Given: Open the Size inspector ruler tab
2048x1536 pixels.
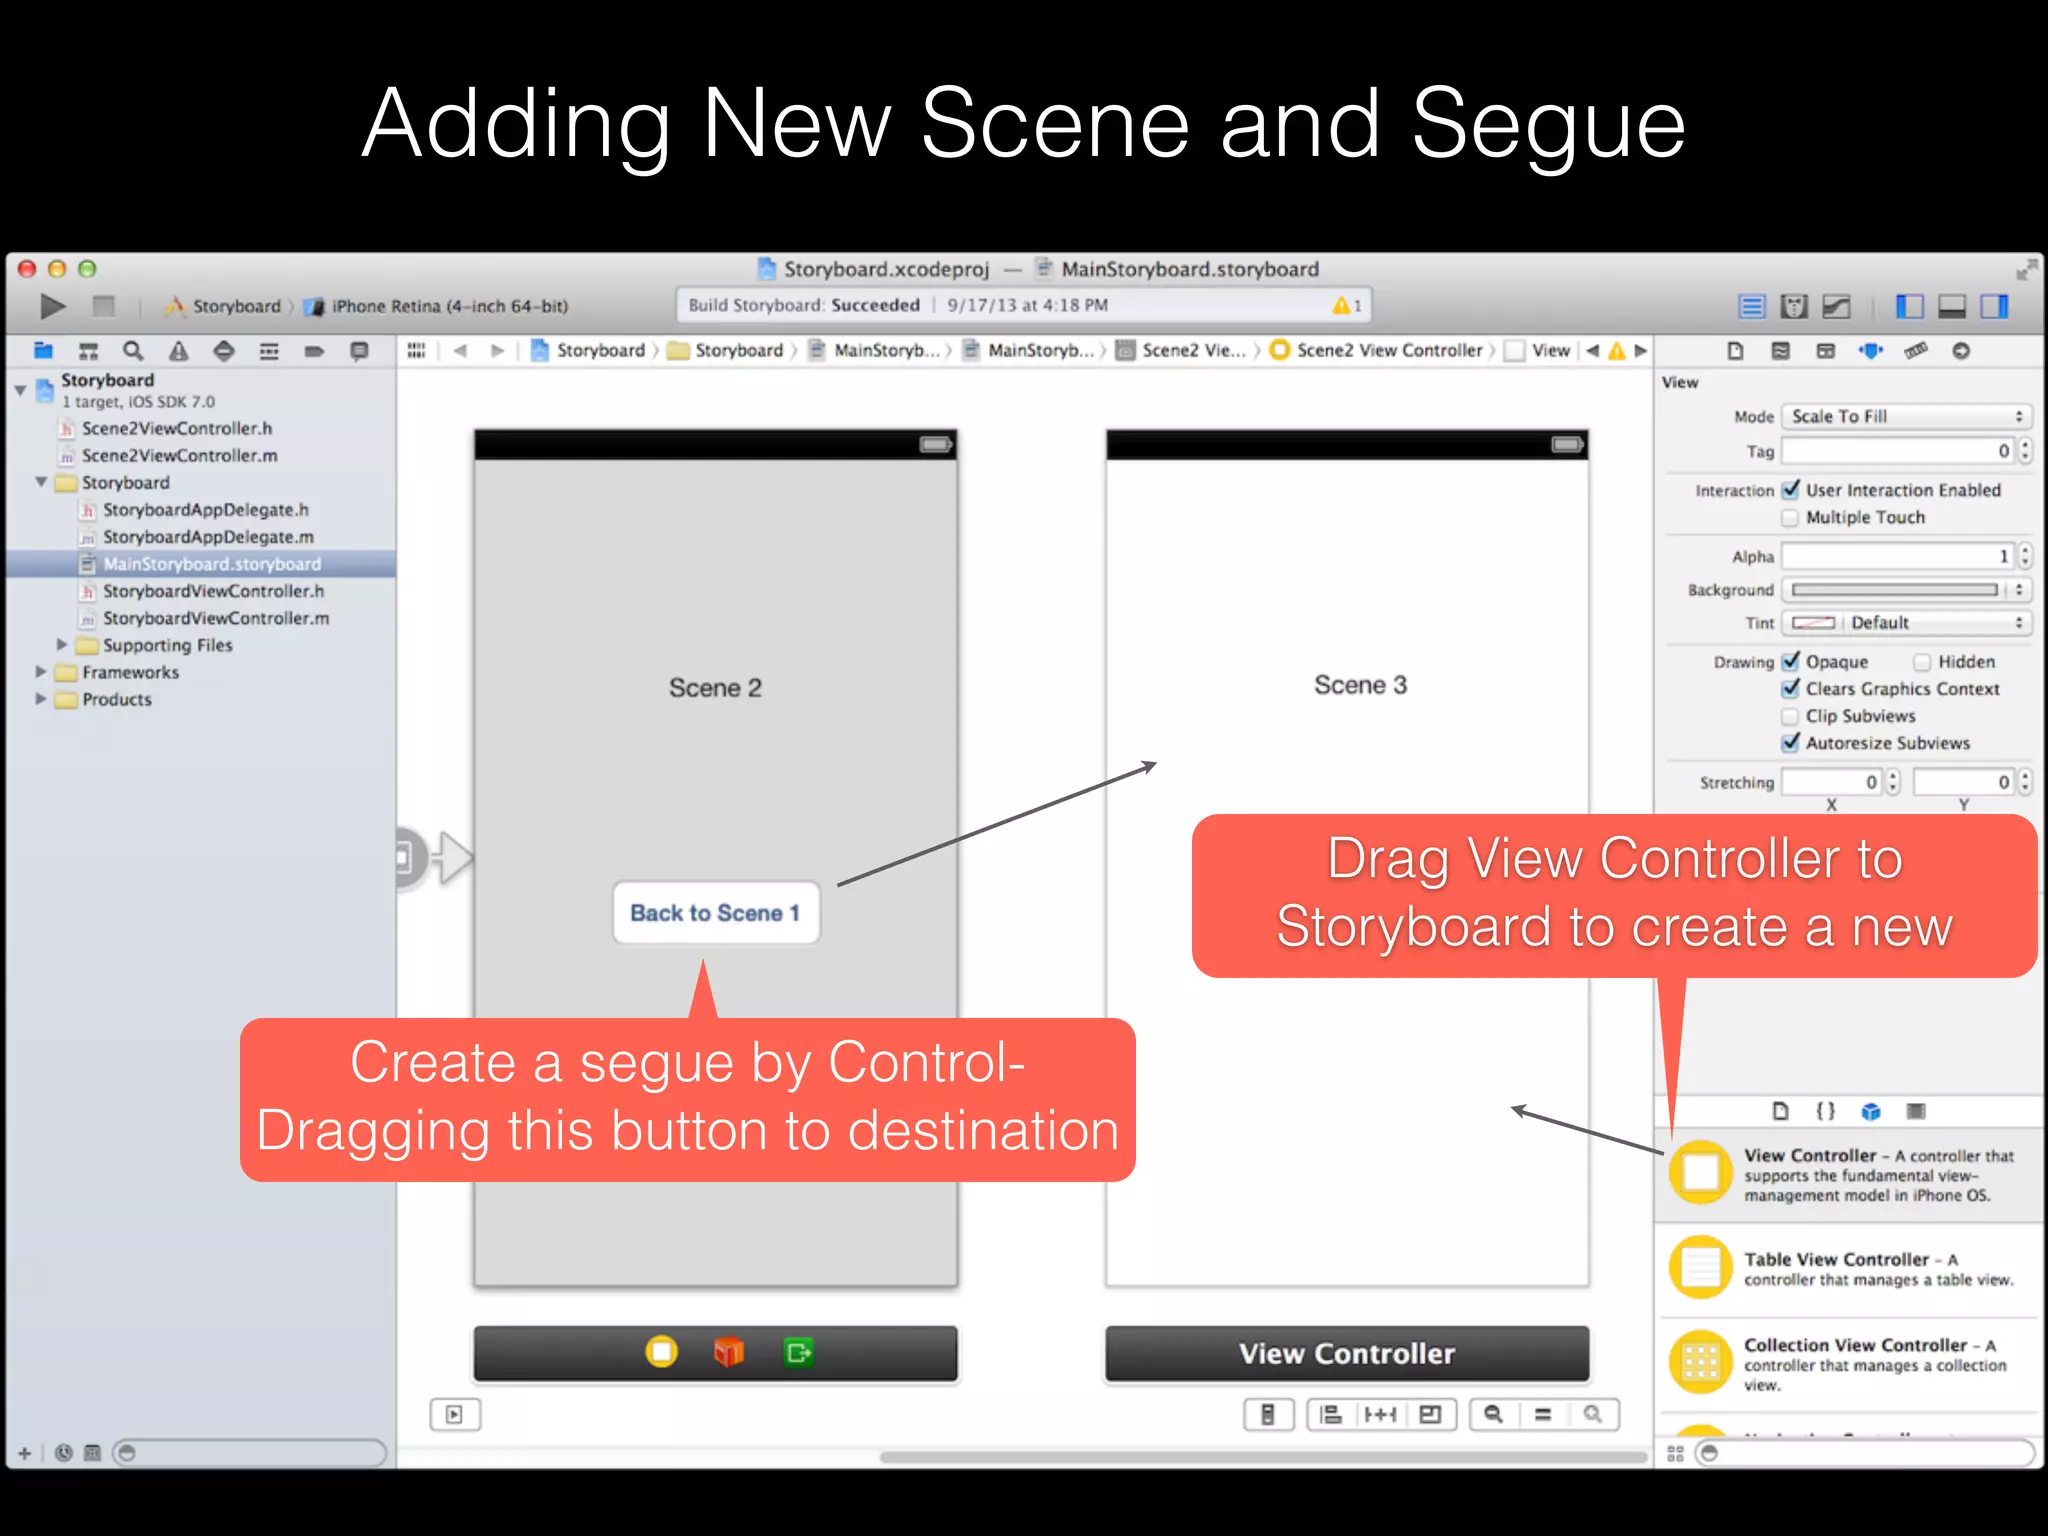Looking at the screenshot, I should (1916, 351).
